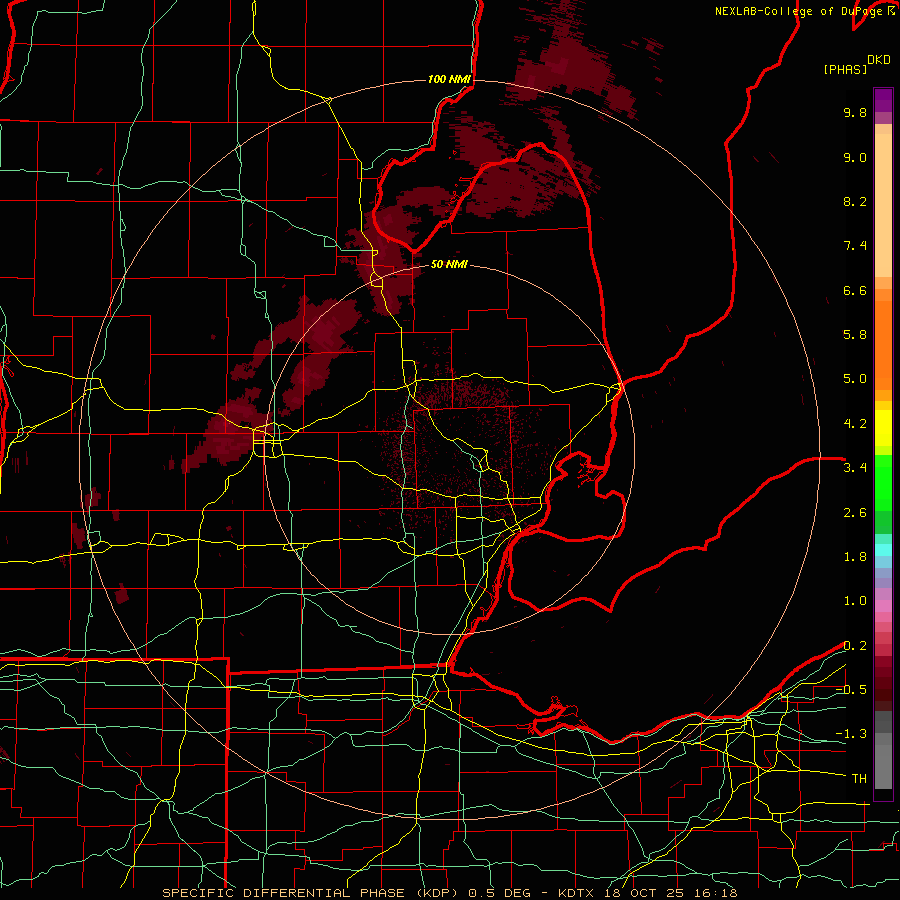This screenshot has width=900, height=900.
Task: Click the cyan segment of the color bar
Action: (883, 550)
